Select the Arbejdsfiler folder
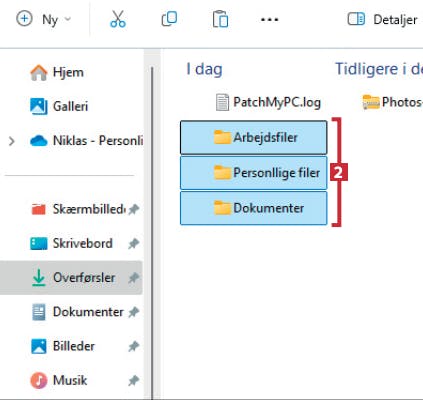 [x=254, y=137]
